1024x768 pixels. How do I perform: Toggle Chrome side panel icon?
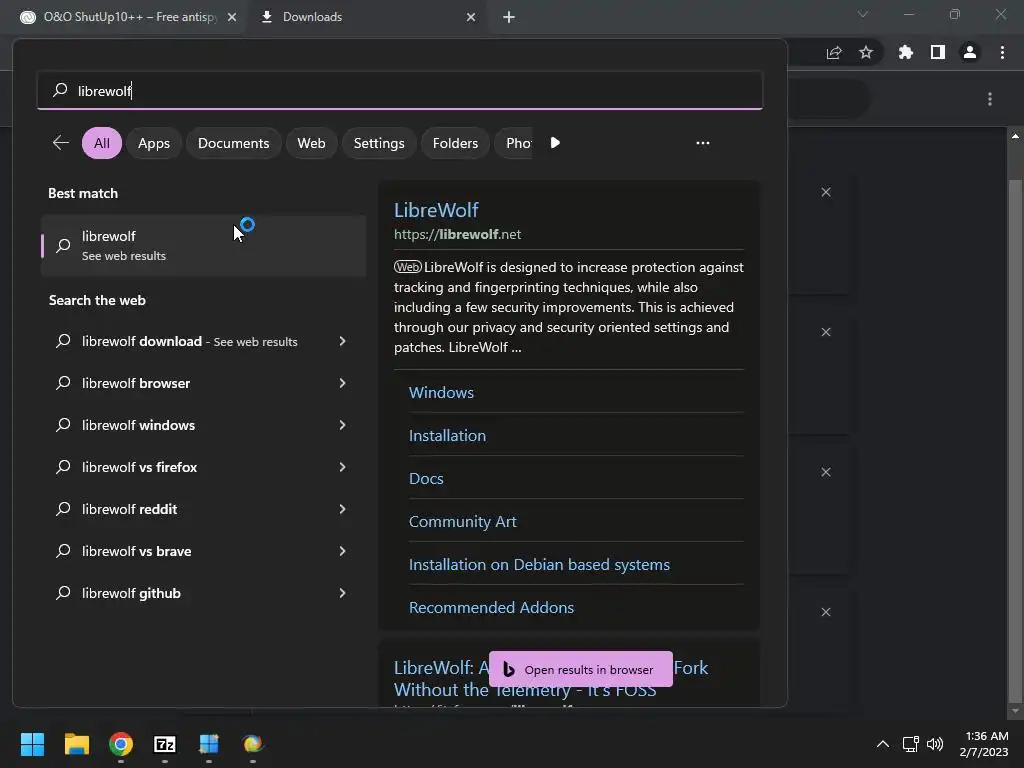(x=938, y=52)
